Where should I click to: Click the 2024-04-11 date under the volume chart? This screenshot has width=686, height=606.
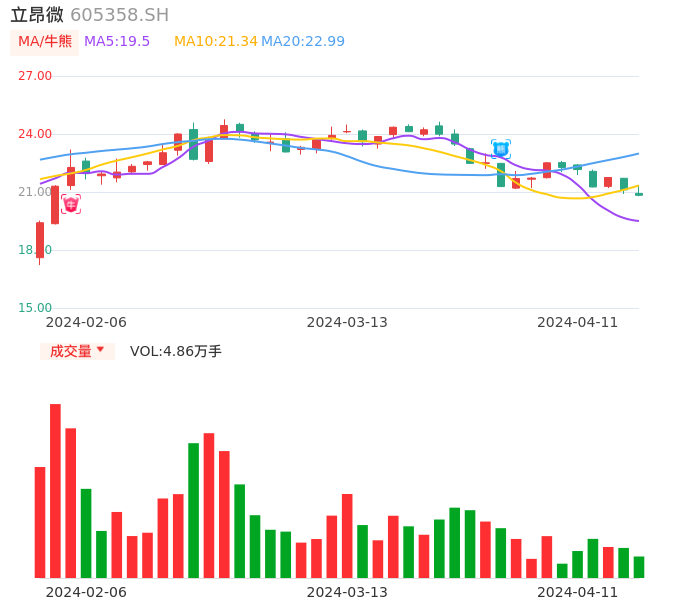(578, 592)
